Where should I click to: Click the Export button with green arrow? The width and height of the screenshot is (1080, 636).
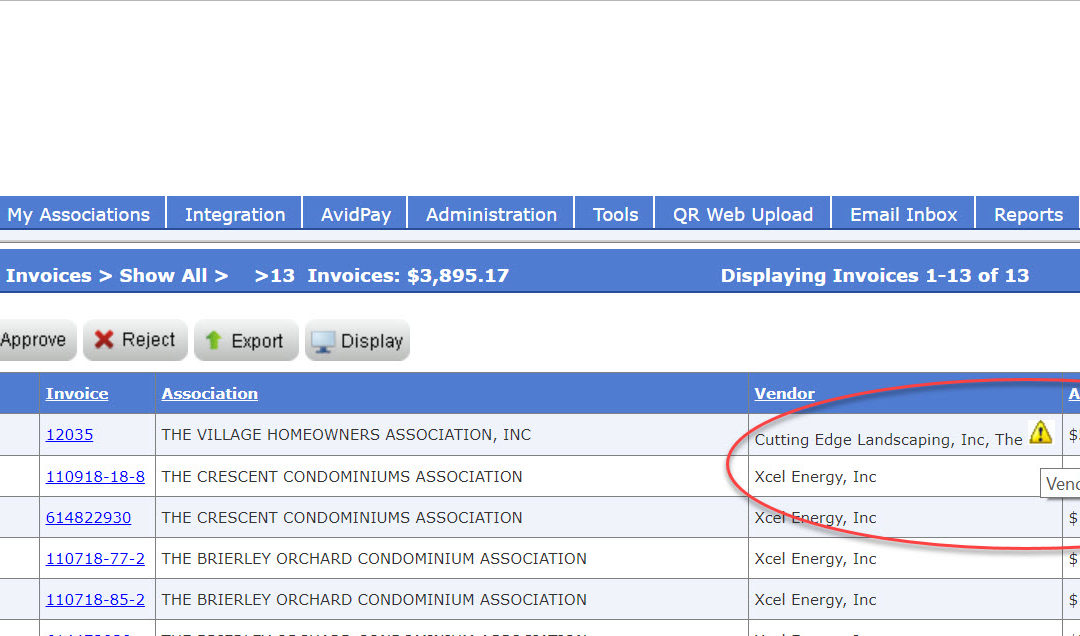[x=245, y=341]
